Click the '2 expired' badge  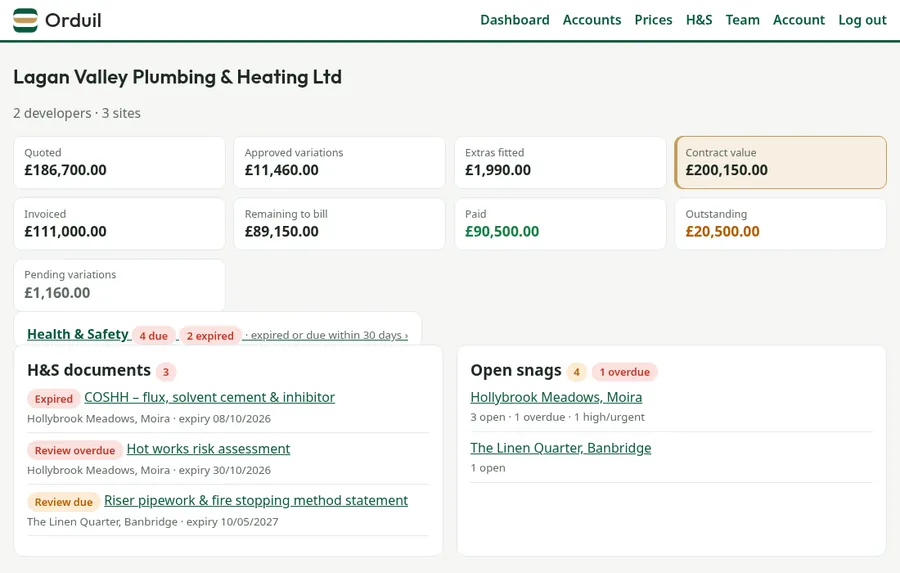pos(210,336)
